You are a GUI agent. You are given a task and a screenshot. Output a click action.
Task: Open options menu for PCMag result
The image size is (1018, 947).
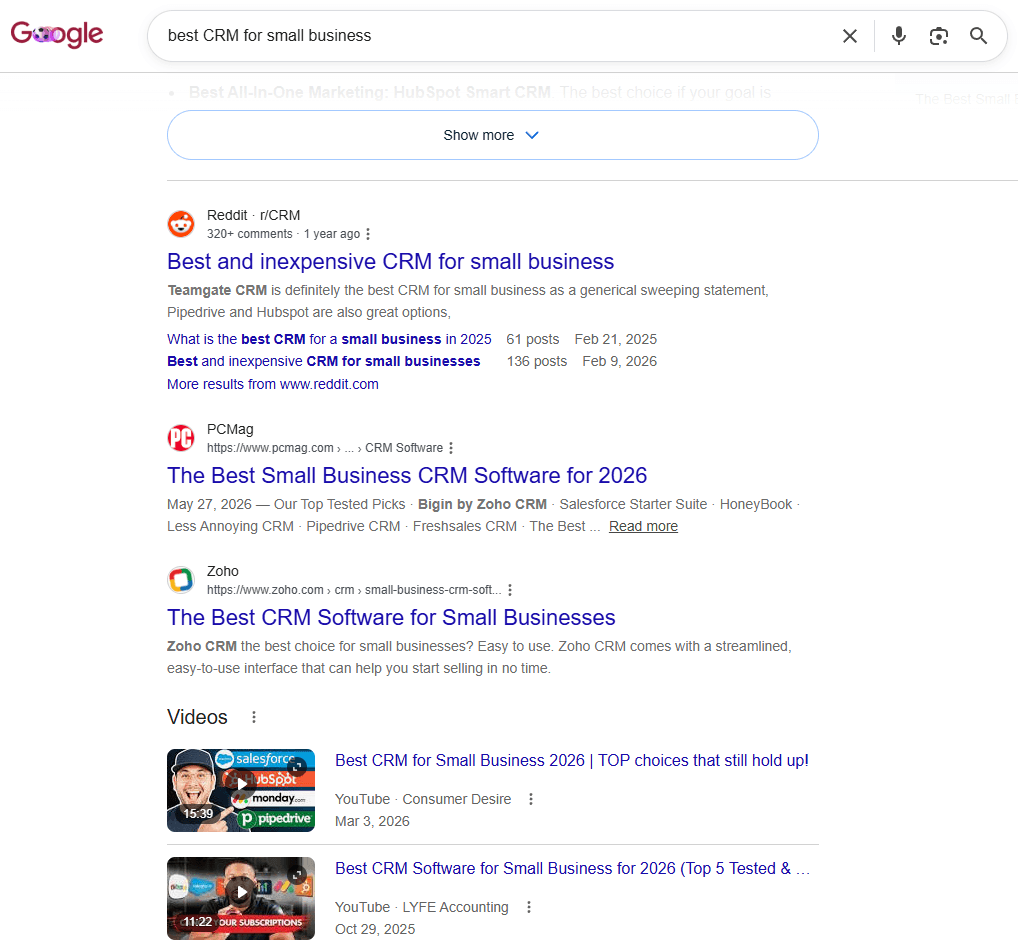click(451, 448)
